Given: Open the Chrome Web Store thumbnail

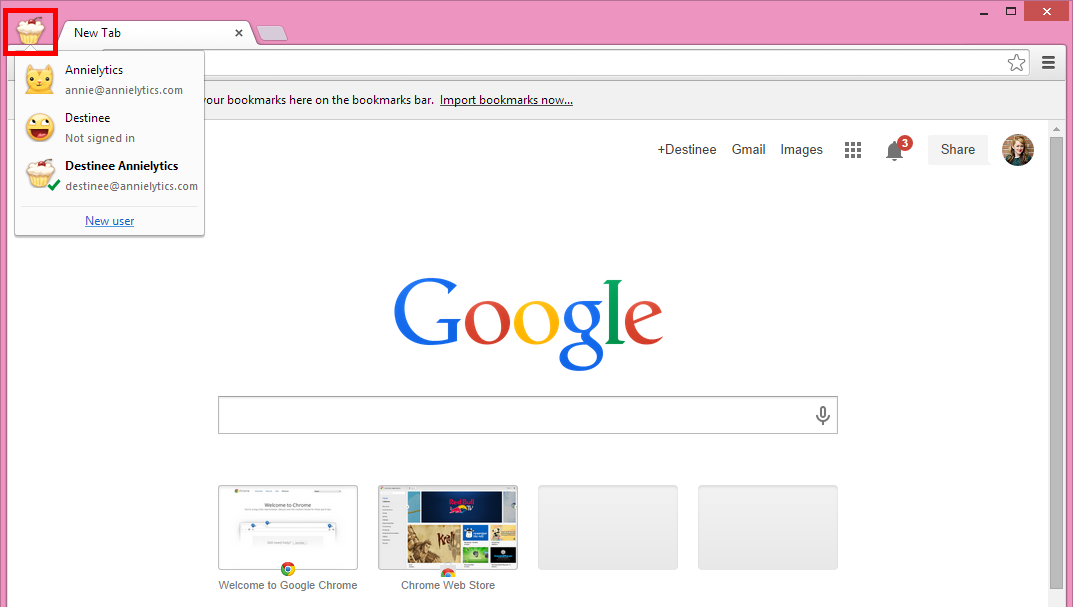Looking at the screenshot, I should click(448, 528).
